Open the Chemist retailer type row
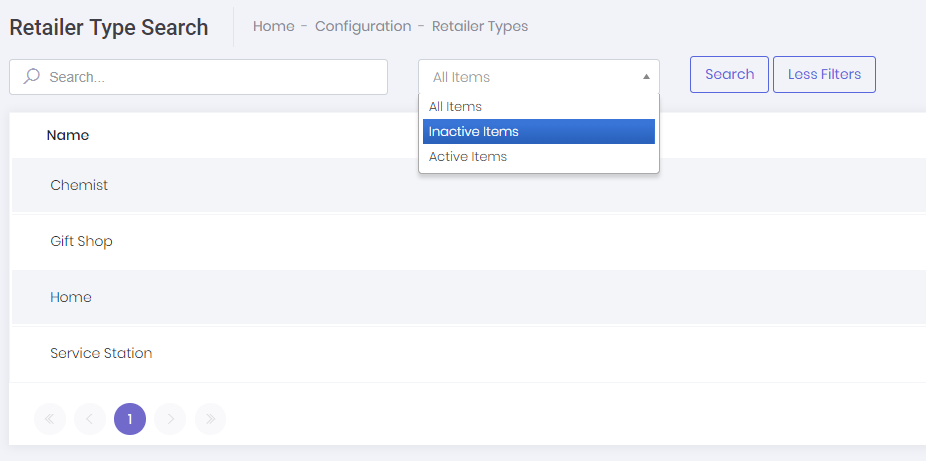The width and height of the screenshot is (926, 461). [x=79, y=185]
